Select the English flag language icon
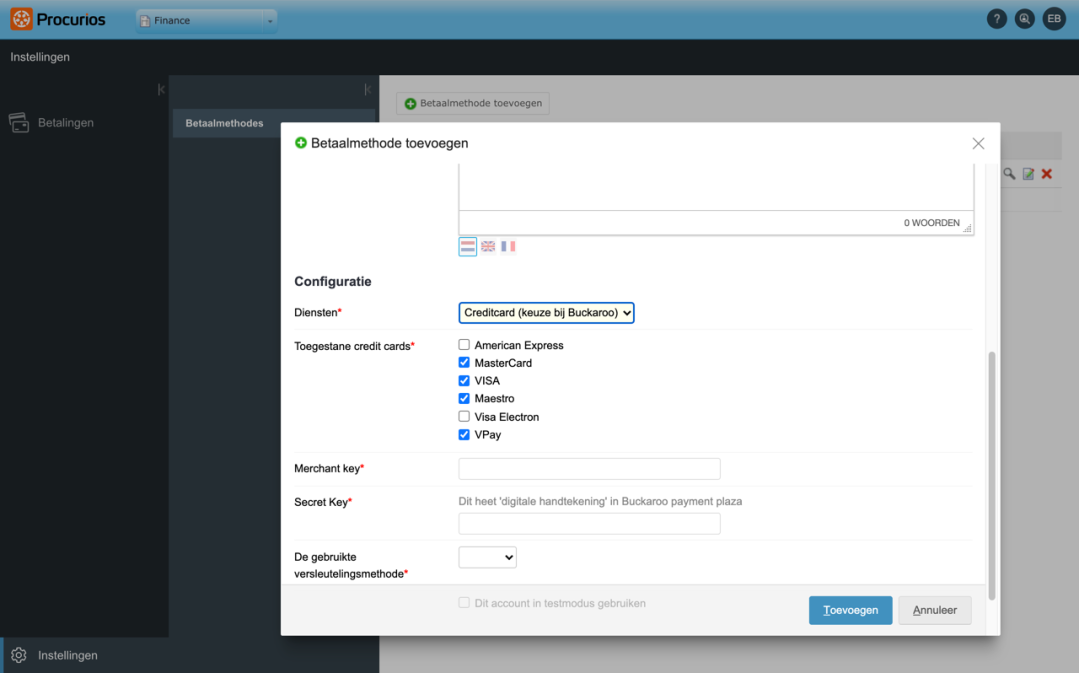 488,246
